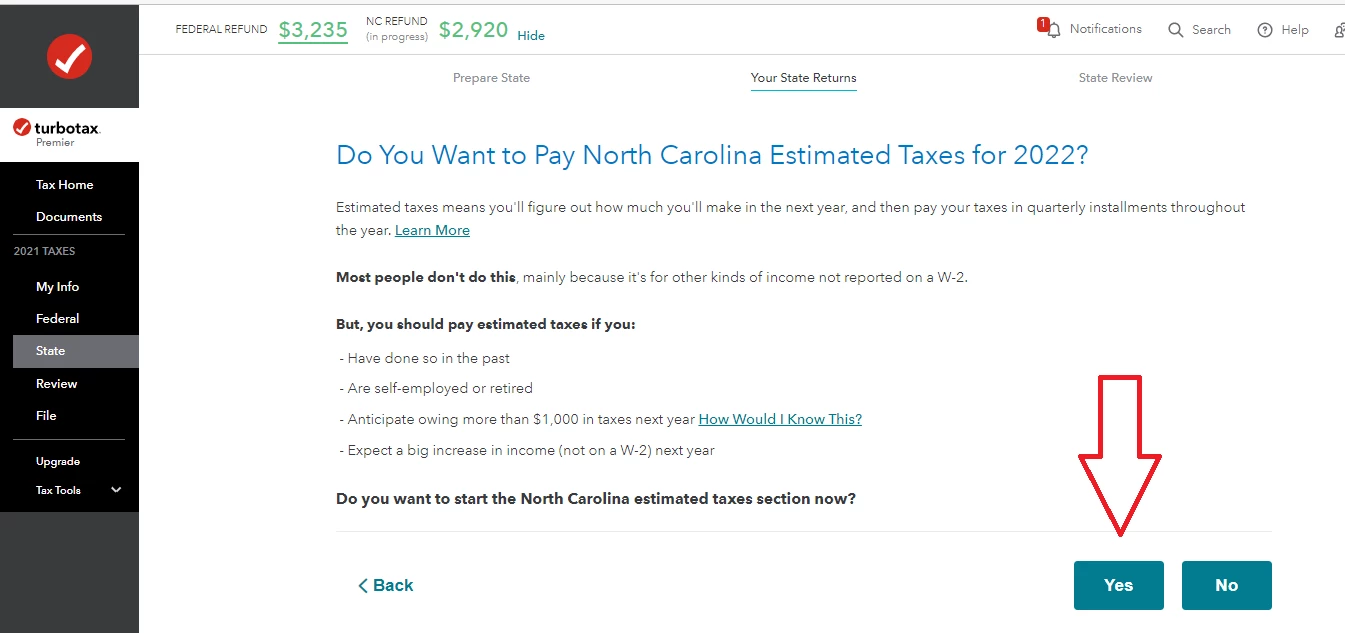Select Upgrade in the sidebar

click(58, 461)
